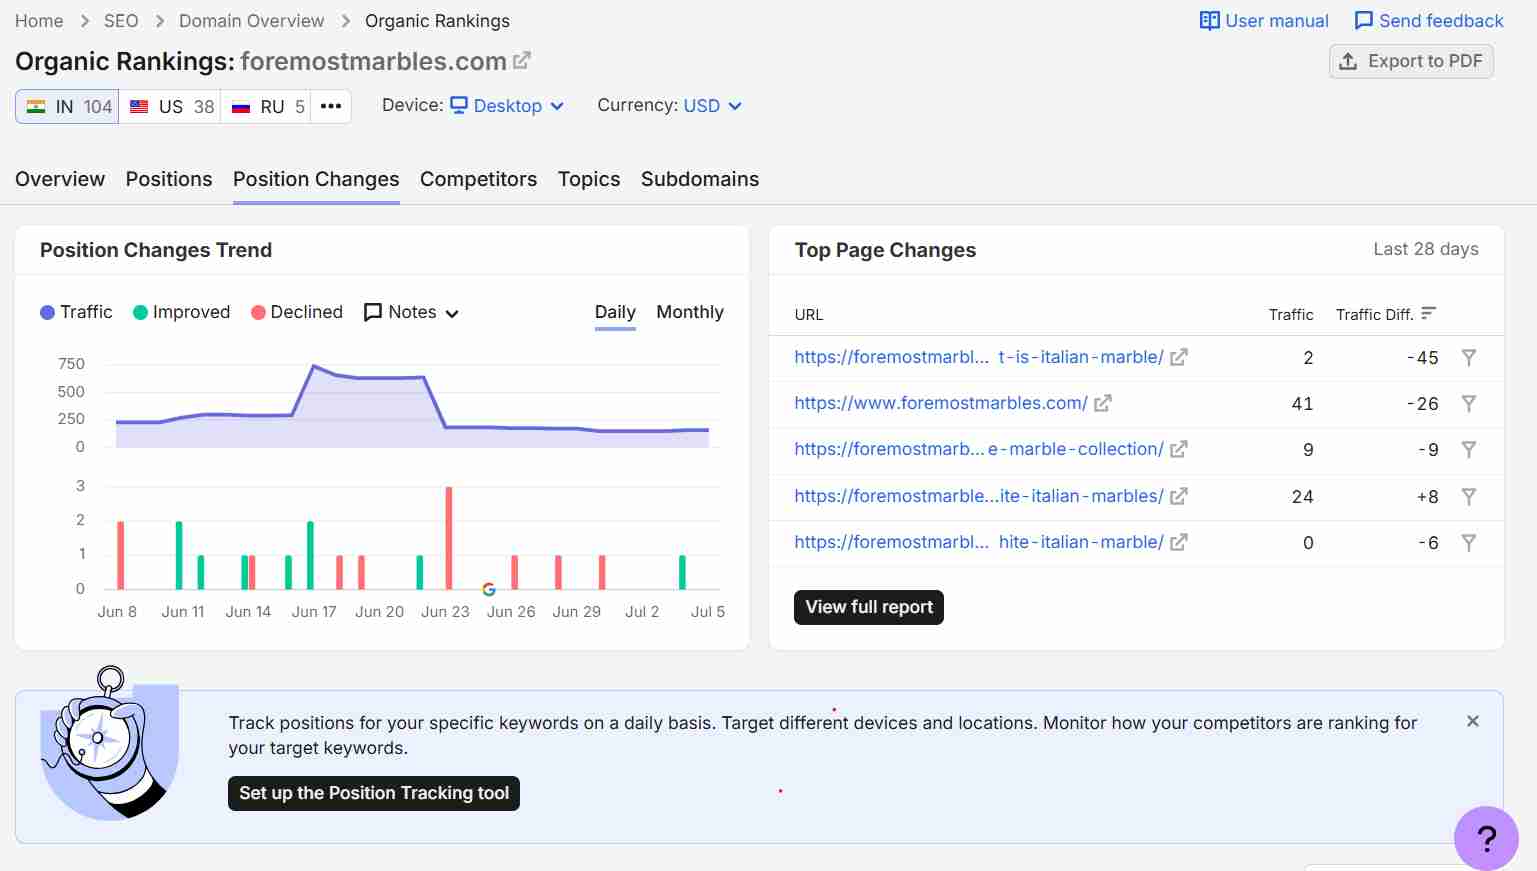Click filter icon for t-is-italian-marble row
The width and height of the screenshot is (1537, 871).
click(1468, 357)
